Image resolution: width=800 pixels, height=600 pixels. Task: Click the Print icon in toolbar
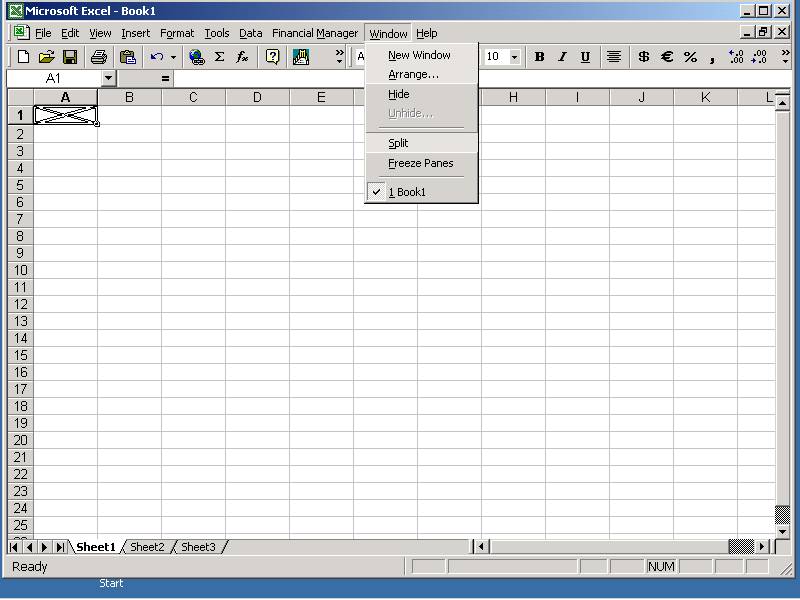pos(99,57)
